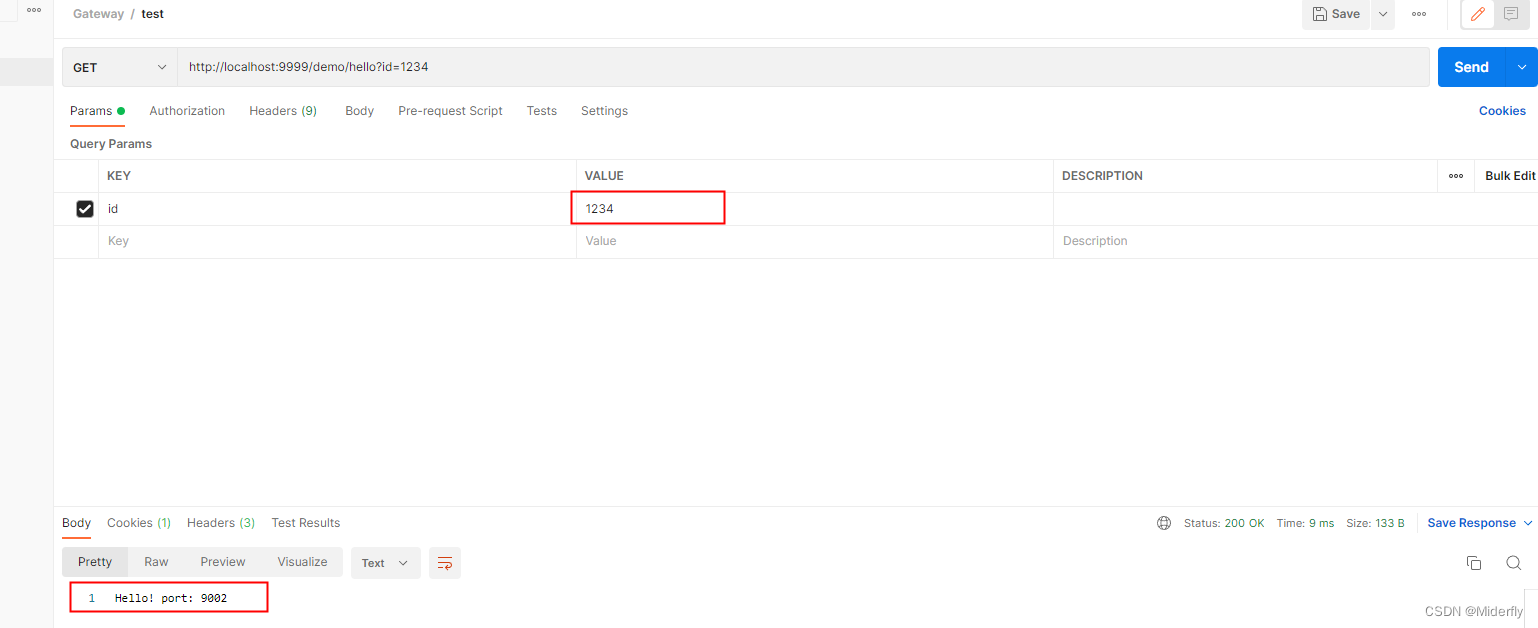This screenshot has height=628, width=1538.
Task: Click the test request name in breadcrumb
Action: click(x=152, y=14)
